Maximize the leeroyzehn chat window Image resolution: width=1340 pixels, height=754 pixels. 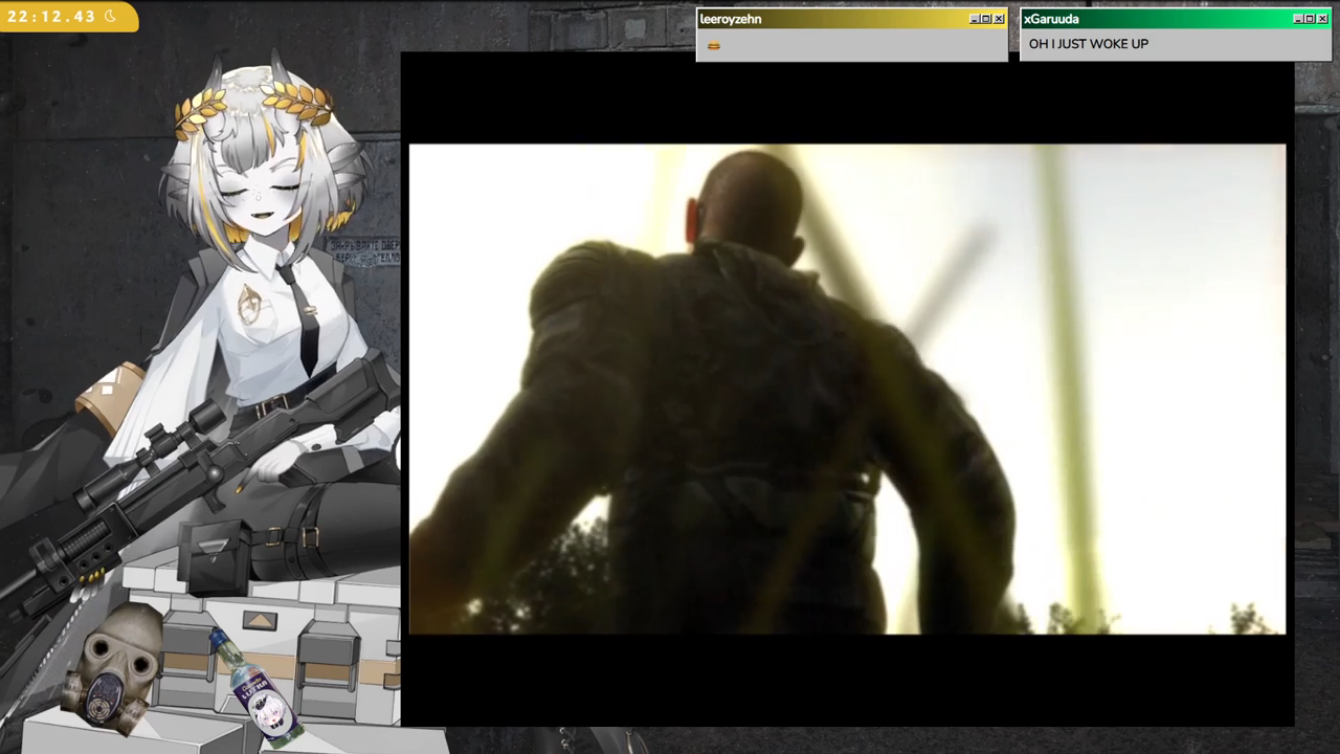[986, 19]
